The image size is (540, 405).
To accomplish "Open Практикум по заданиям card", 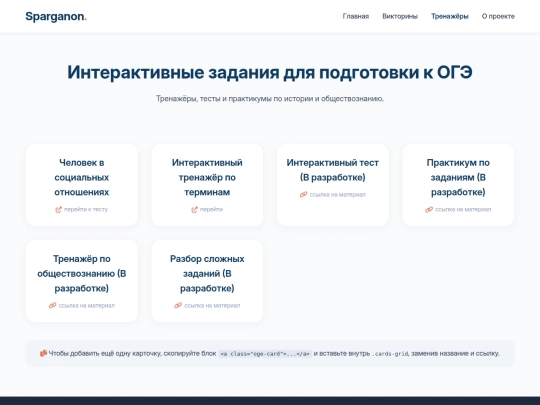I will [458, 185].
